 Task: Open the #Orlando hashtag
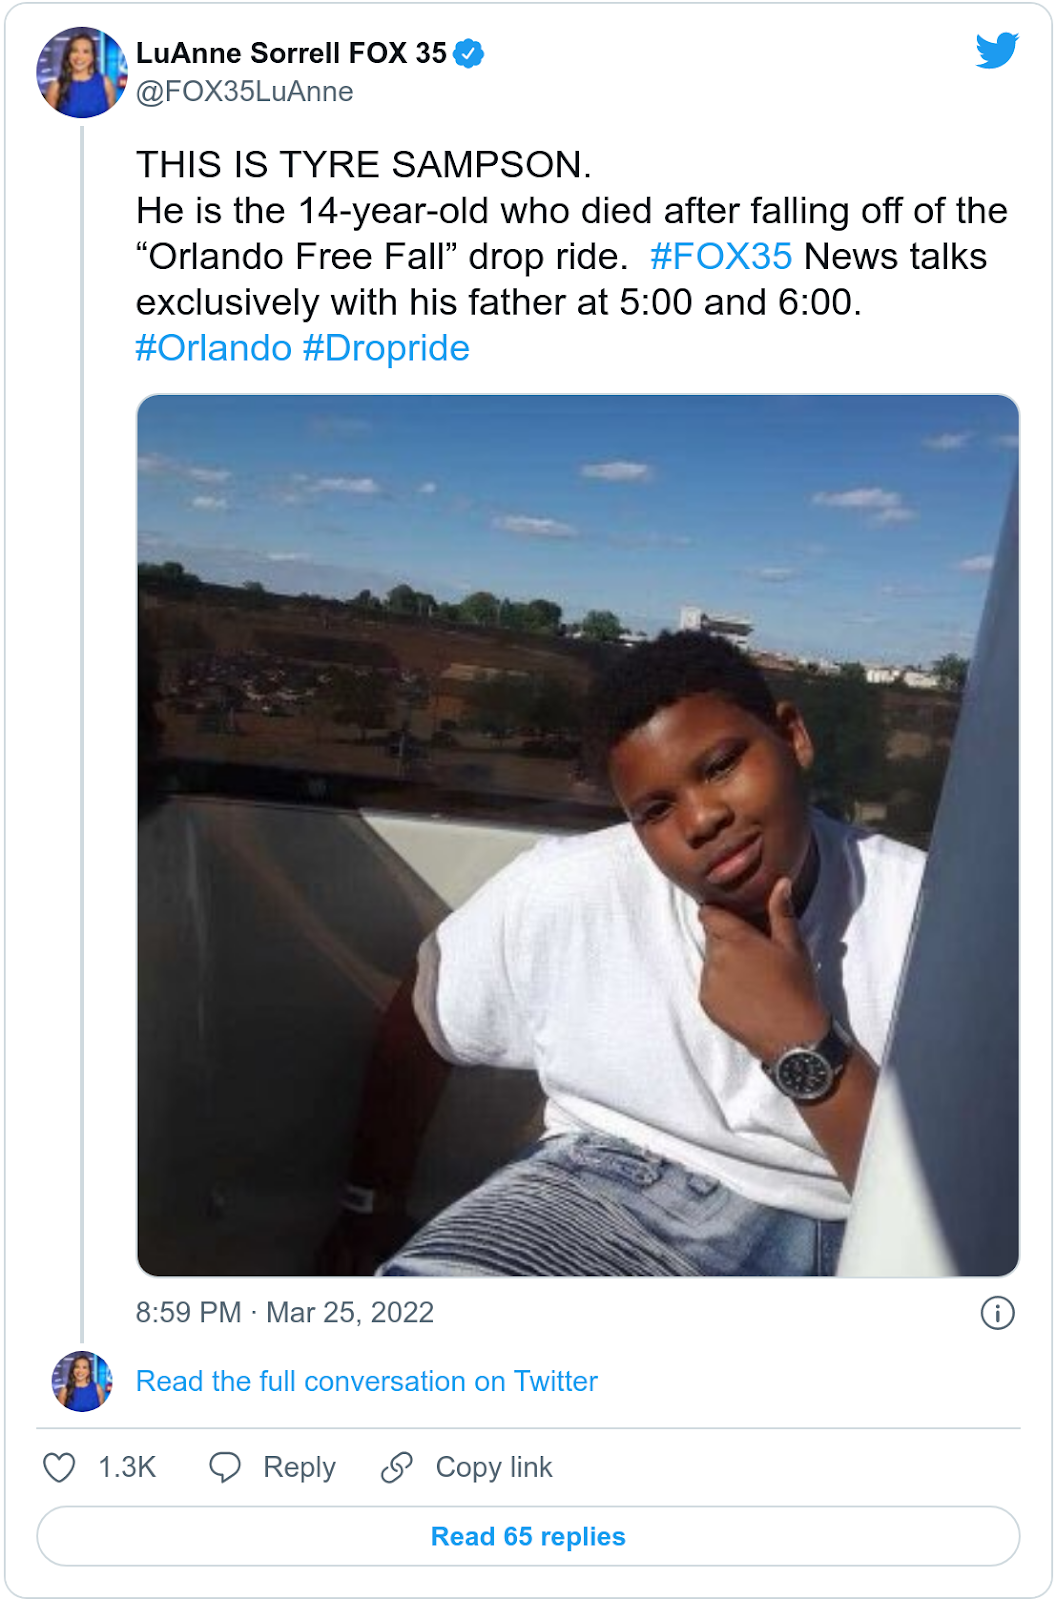pyautogui.click(x=213, y=348)
